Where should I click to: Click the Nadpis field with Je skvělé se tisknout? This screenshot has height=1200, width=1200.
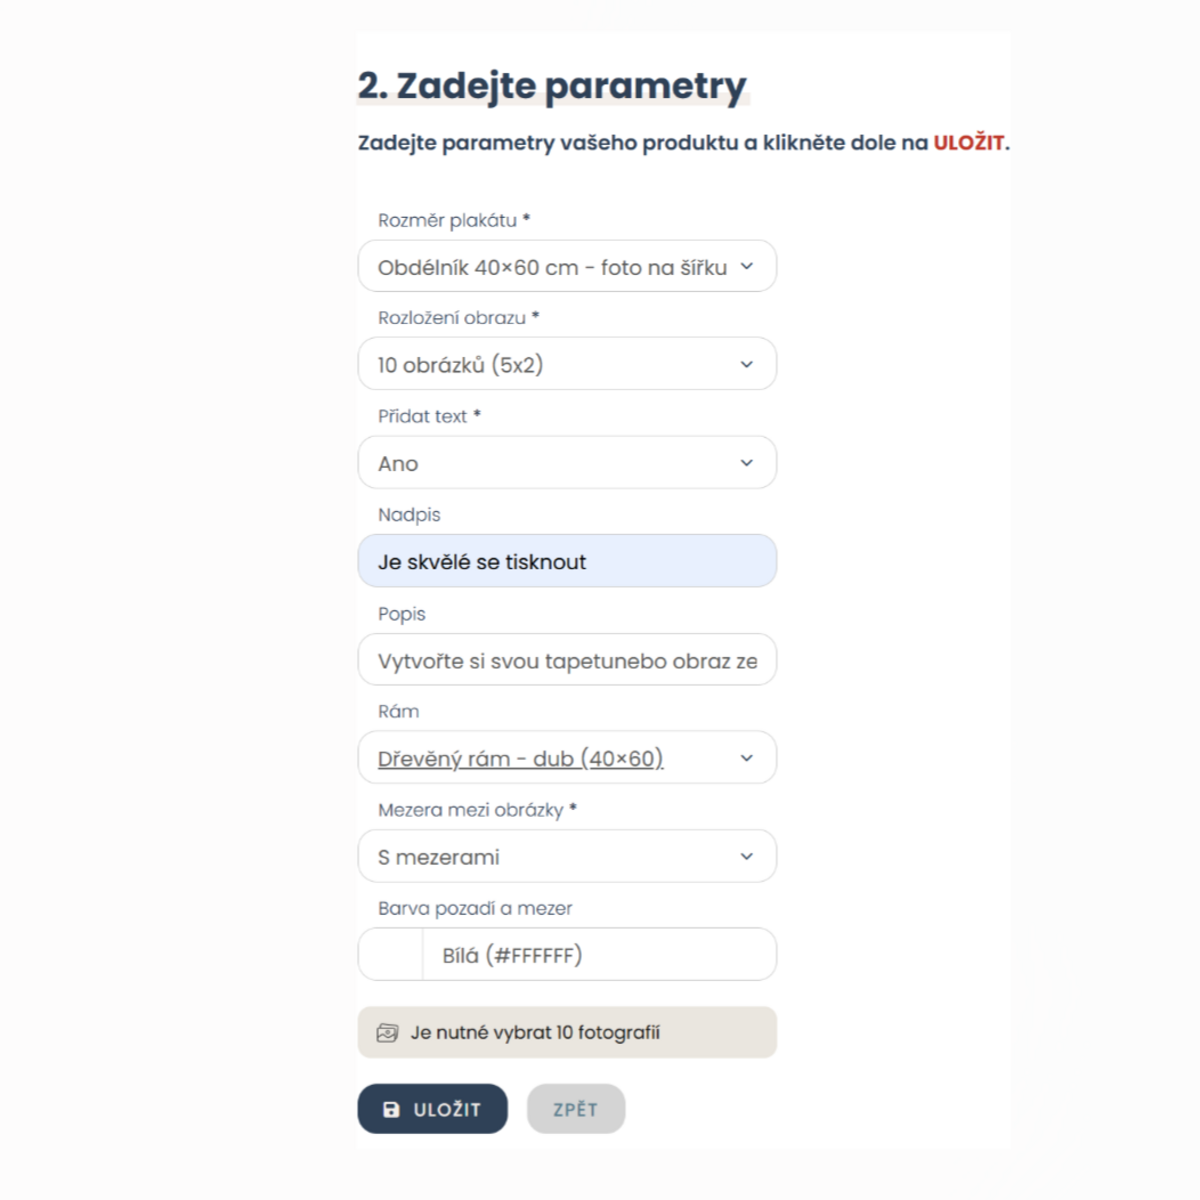coord(567,561)
